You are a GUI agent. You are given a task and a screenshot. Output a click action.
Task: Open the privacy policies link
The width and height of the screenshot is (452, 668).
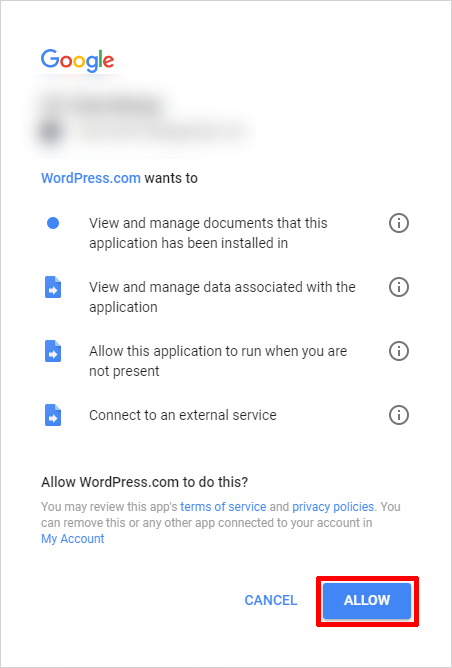333,507
